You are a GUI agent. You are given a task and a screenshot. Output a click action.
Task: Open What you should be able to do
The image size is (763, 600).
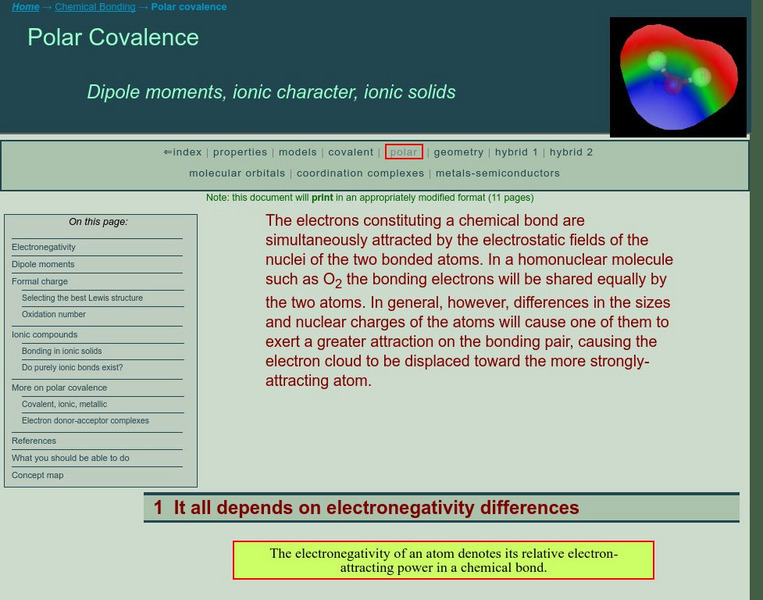pos(70,458)
